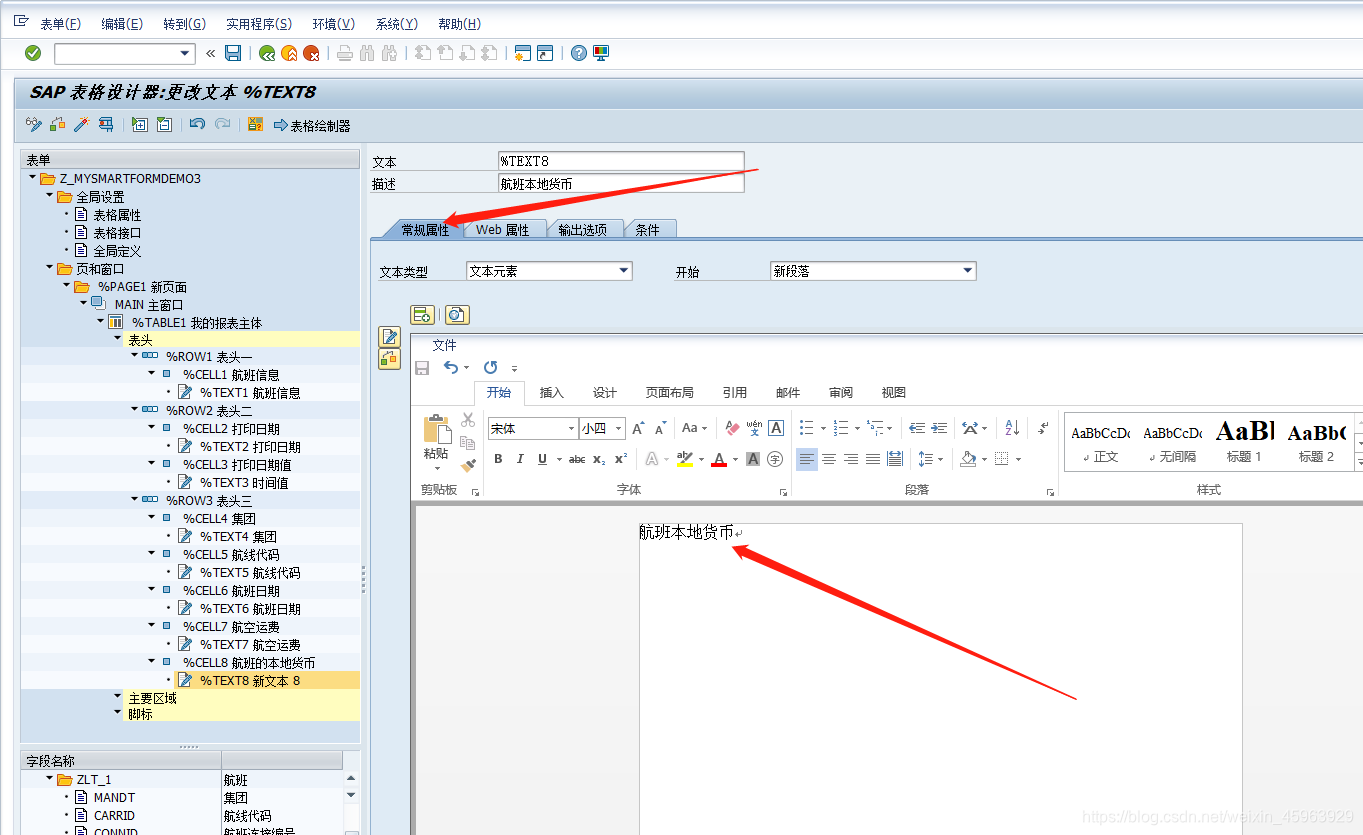Open the bullet list dropdown arrow
1363x835 pixels.
(x=823, y=428)
